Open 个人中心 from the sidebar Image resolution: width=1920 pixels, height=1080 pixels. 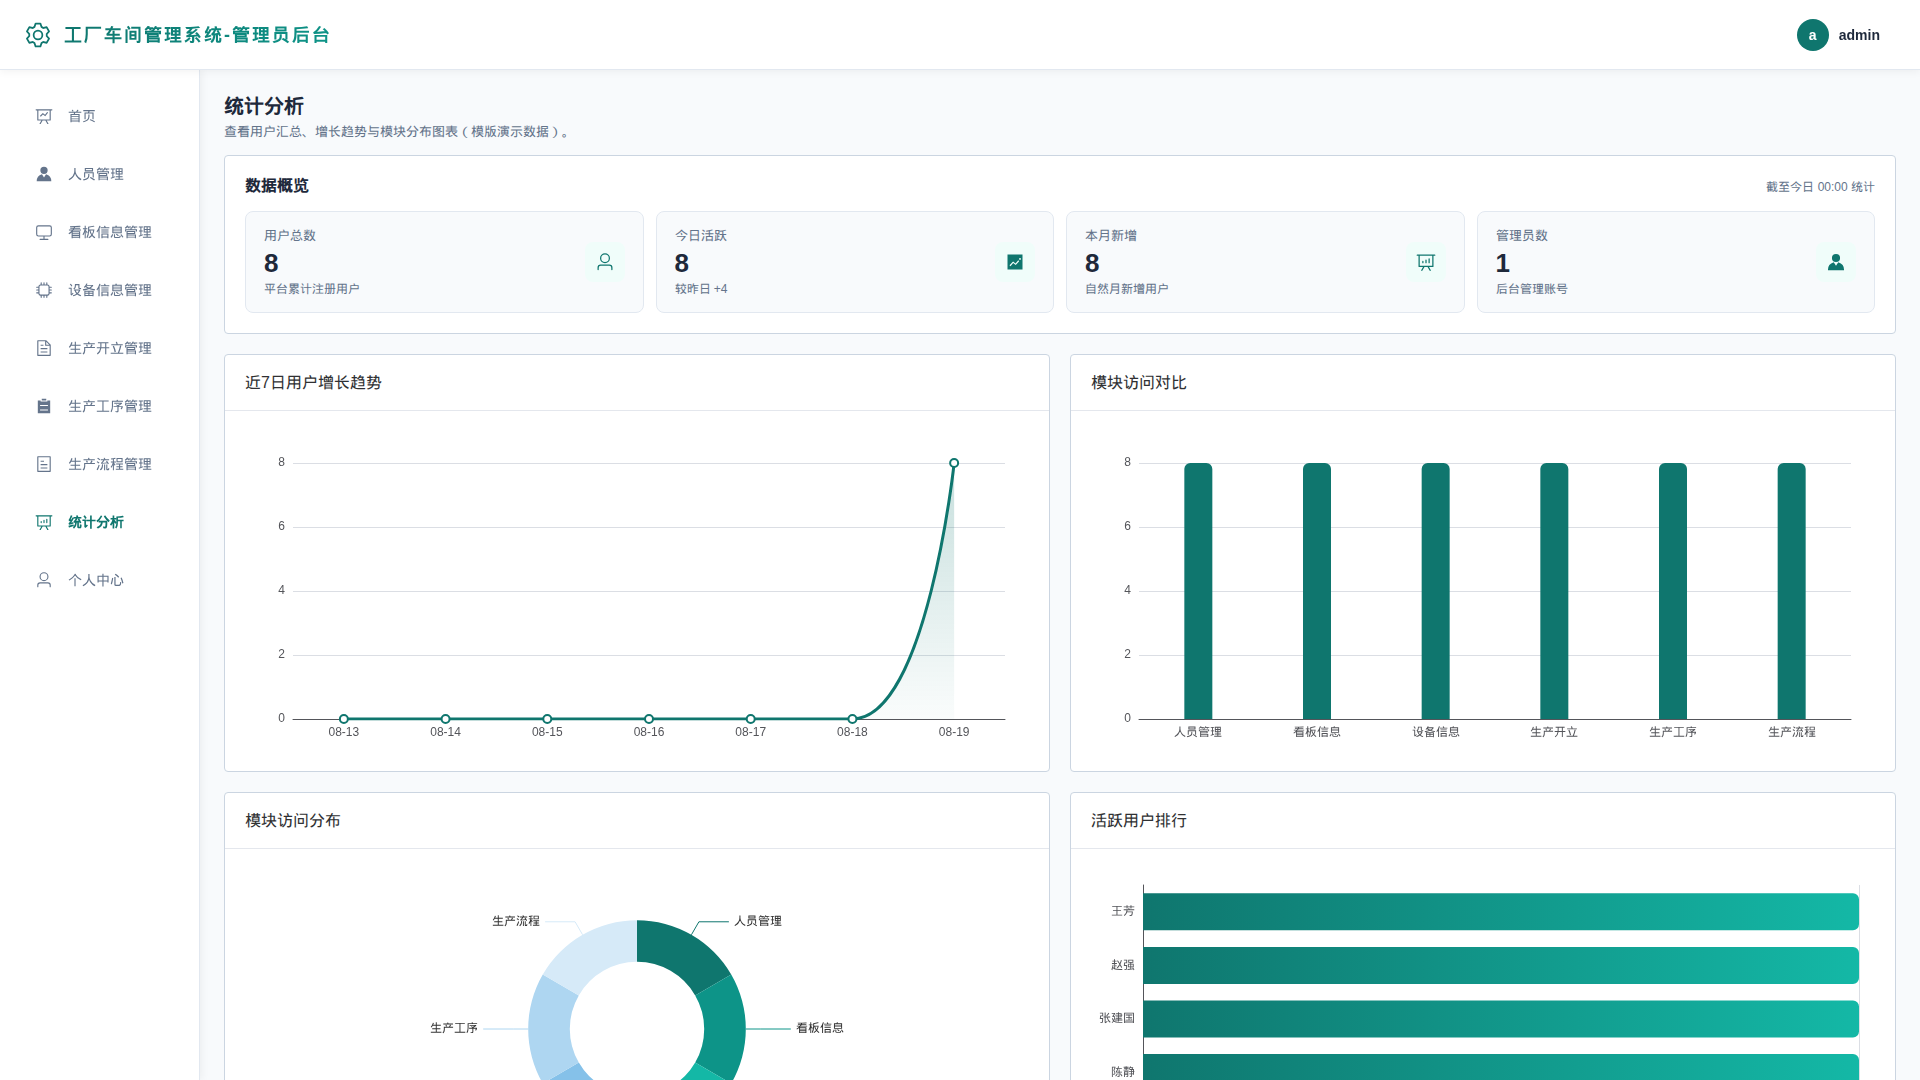click(100, 580)
